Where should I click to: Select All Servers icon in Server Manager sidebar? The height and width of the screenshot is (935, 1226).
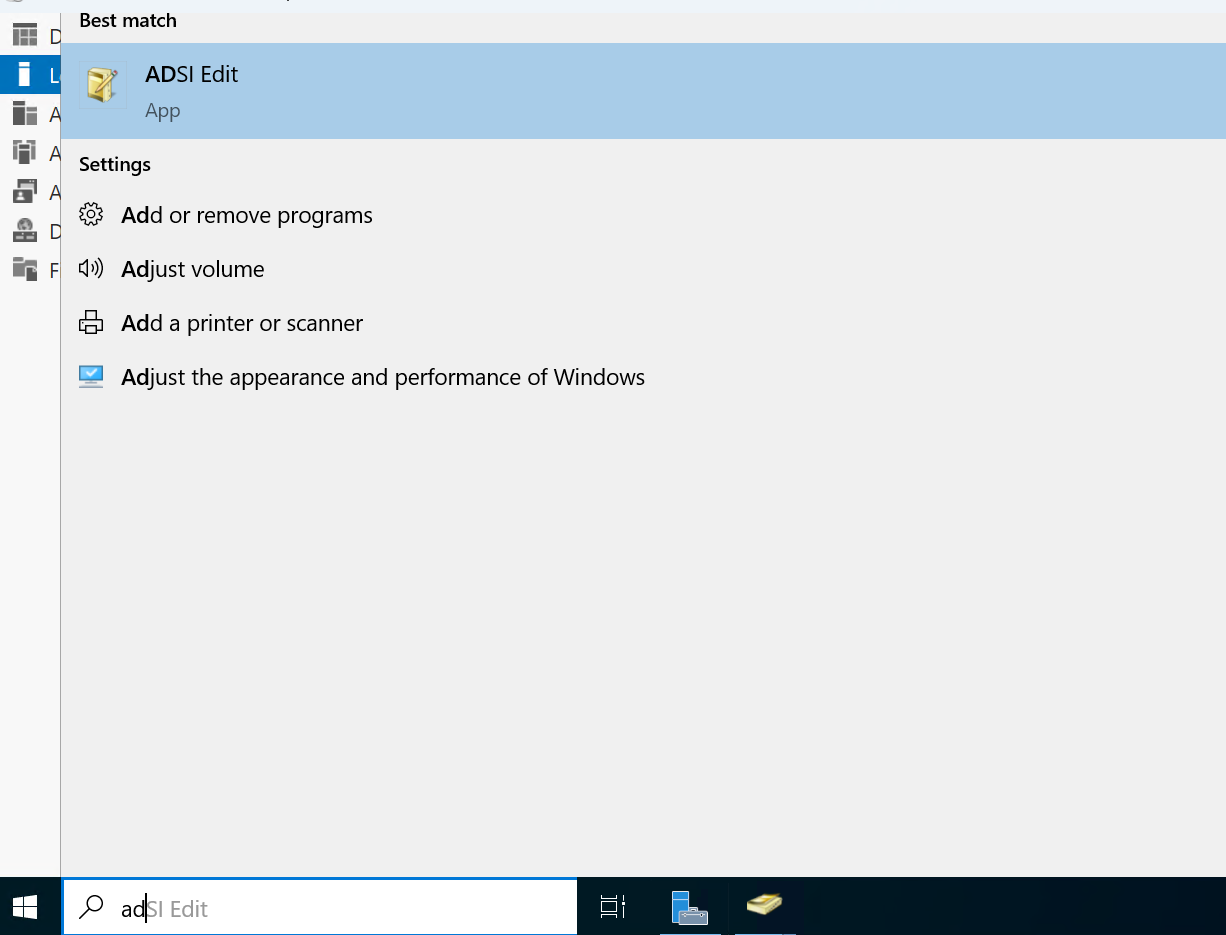25,114
